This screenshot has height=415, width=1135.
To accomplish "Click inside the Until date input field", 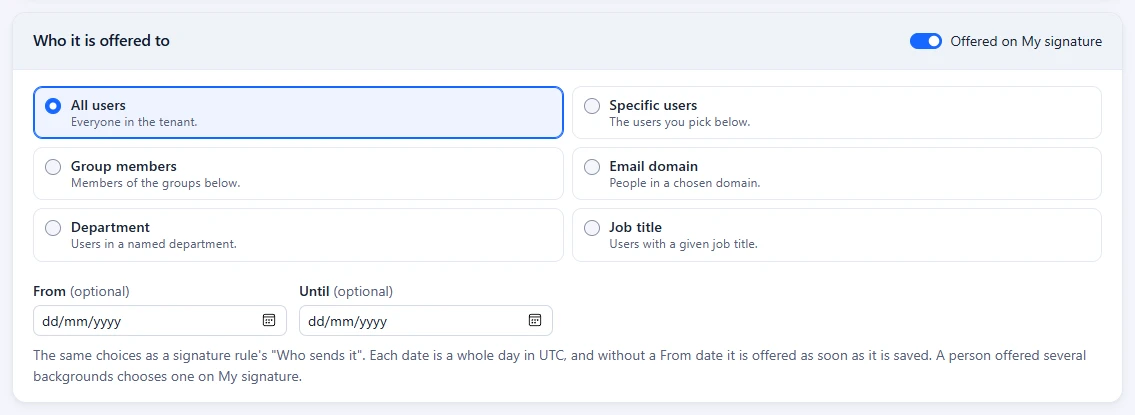I will click(x=426, y=321).
